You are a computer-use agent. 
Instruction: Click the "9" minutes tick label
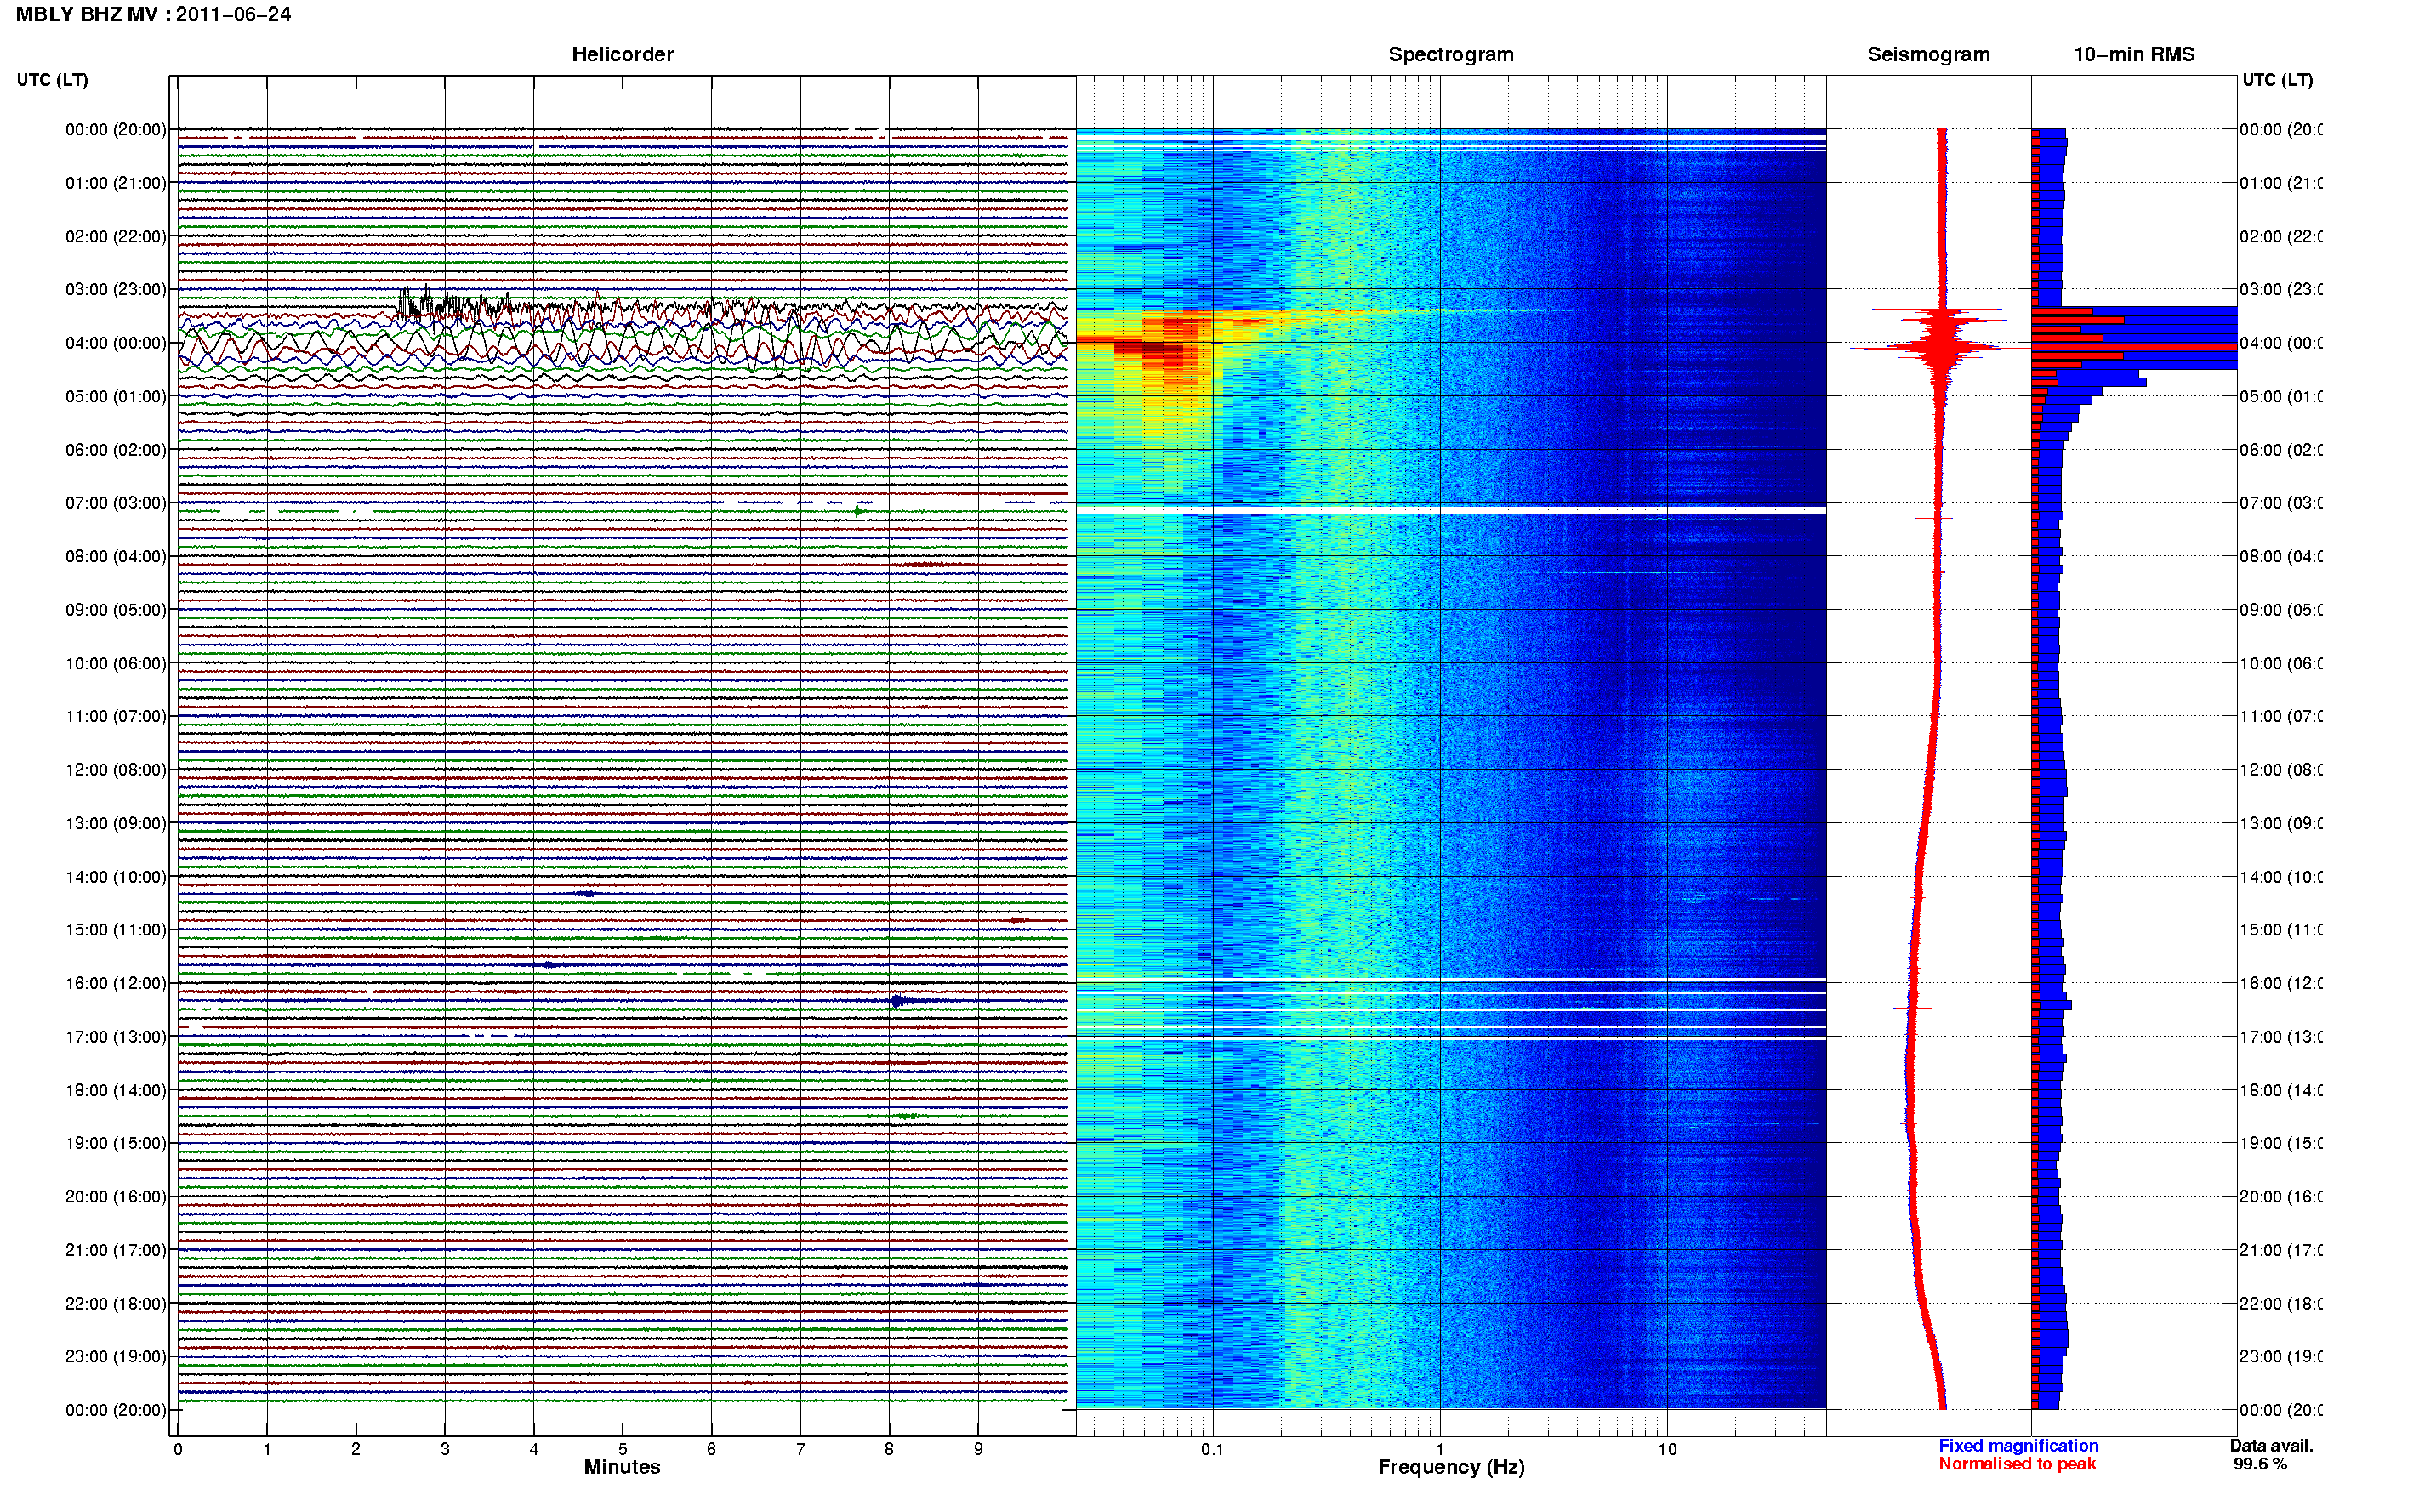tap(978, 1449)
